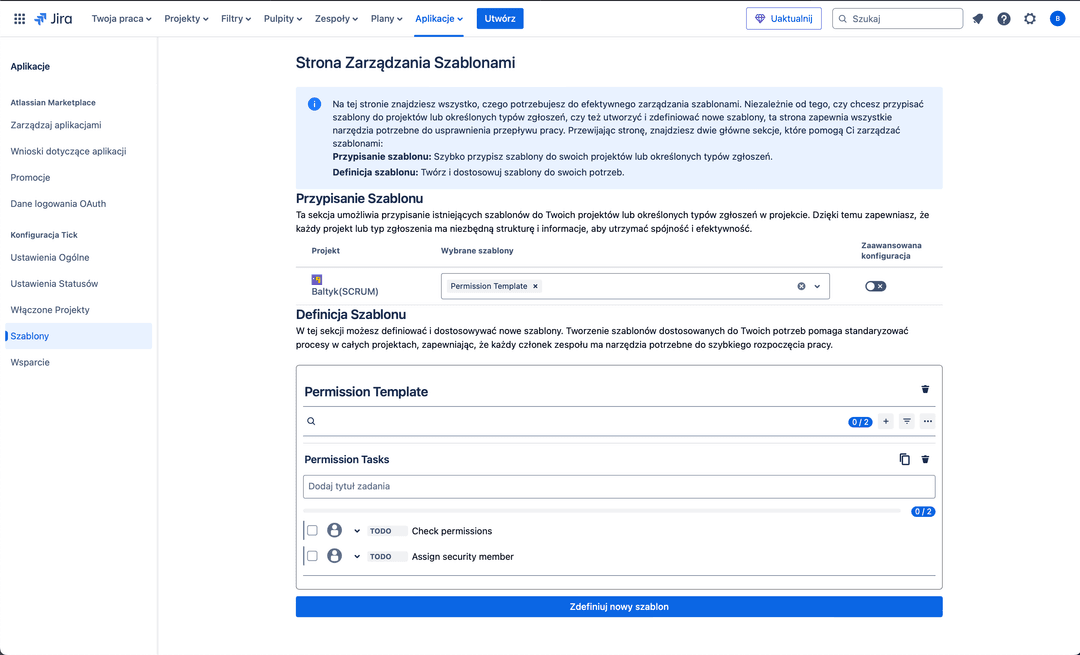Go to Zarządzaj aplikacjami
The width and height of the screenshot is (1080, 655).
(x=56, y=125)
